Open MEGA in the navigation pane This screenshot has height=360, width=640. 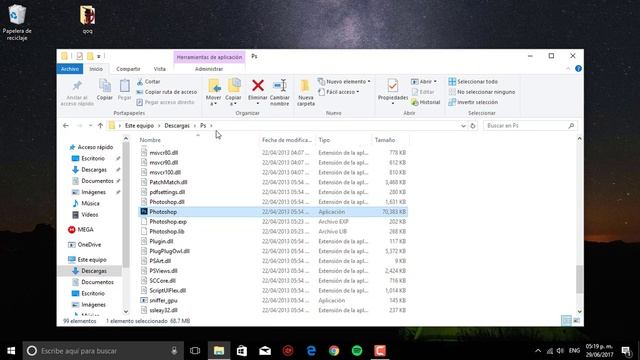(x=85, y=229)
